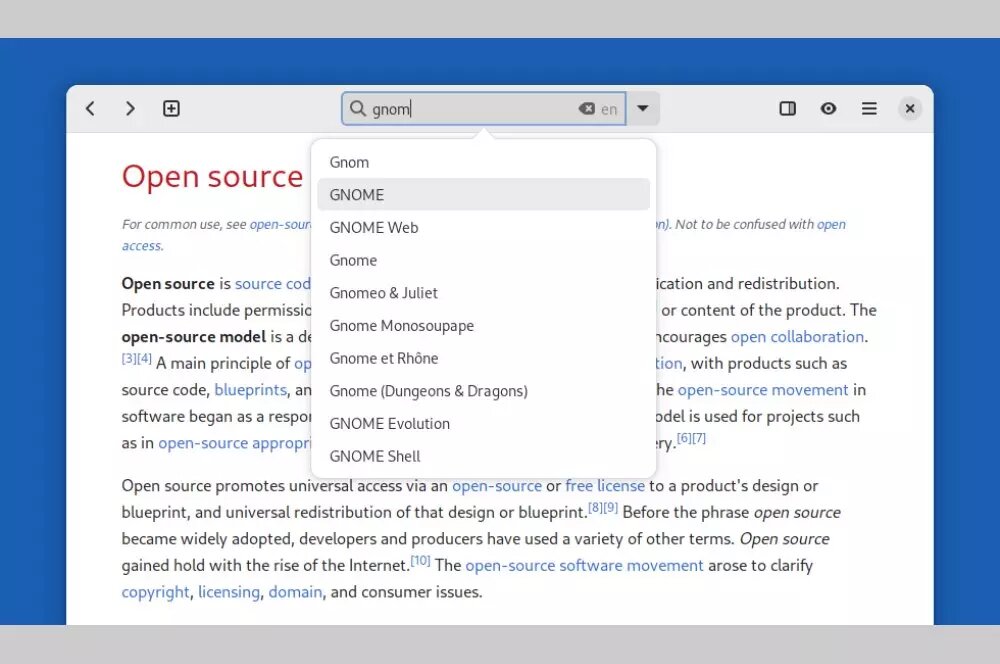1000x664 pixels.
Task: Follow the 'licensing' link
Action: (229, 593)
